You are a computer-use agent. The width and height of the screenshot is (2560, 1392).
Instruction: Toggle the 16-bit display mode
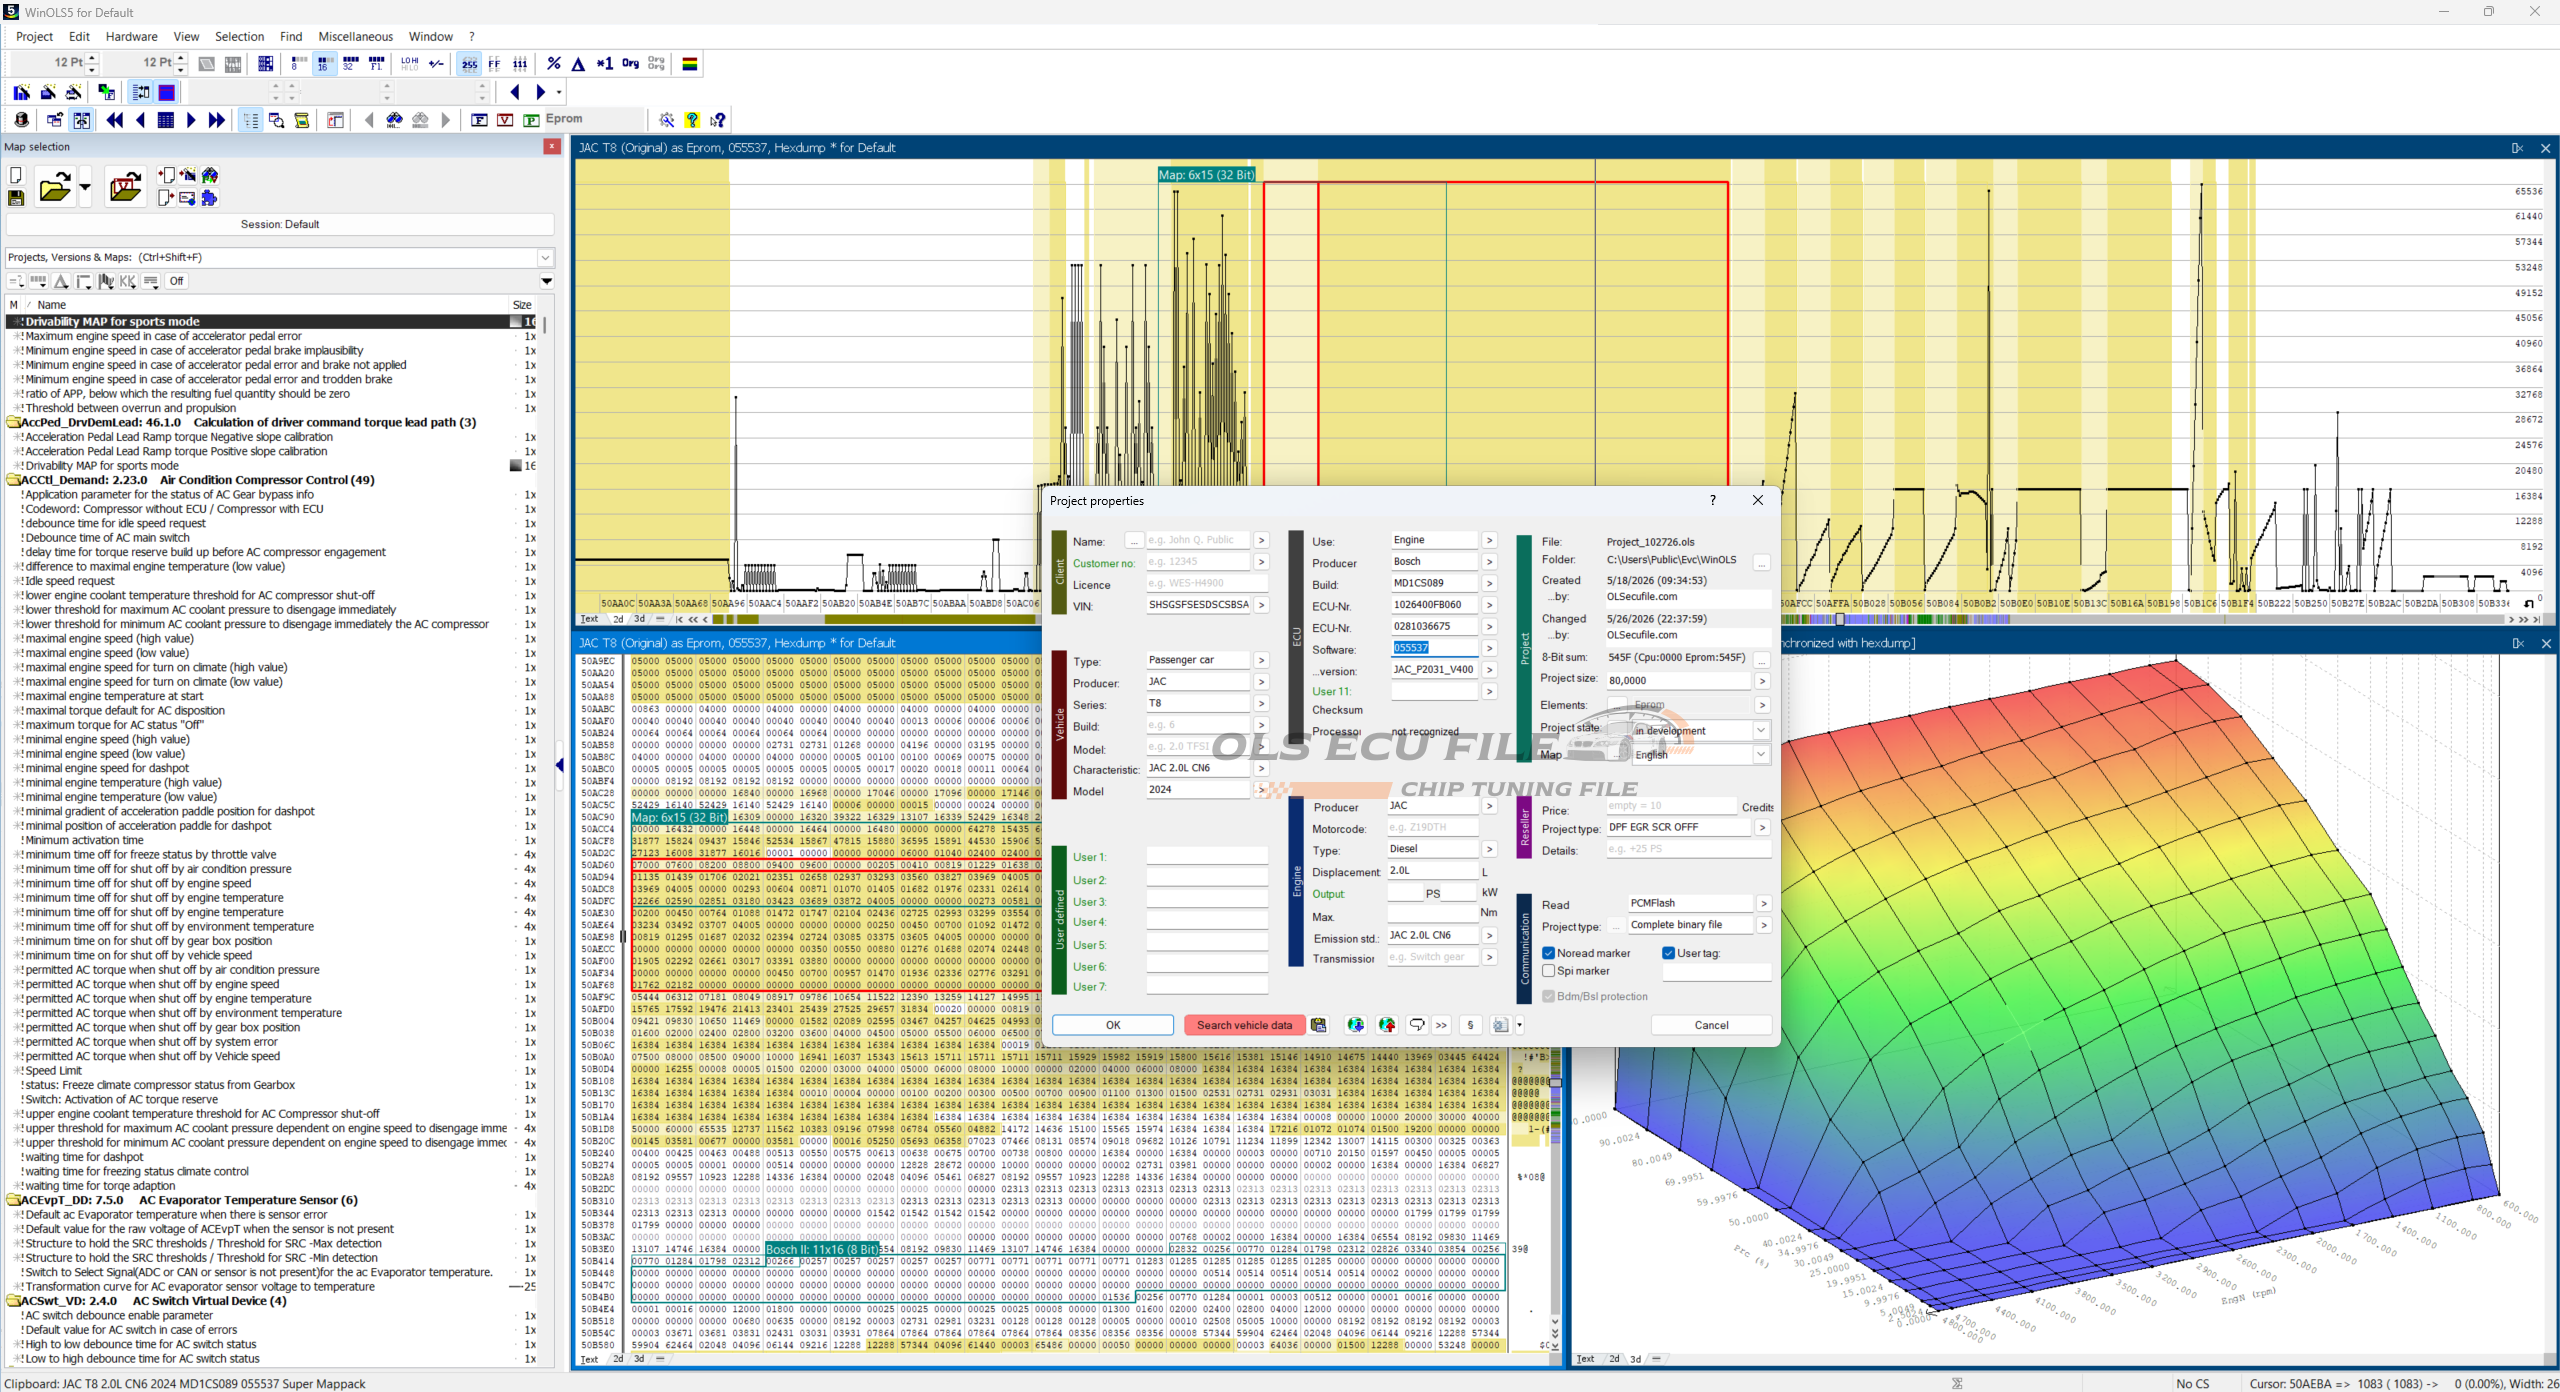324,64
